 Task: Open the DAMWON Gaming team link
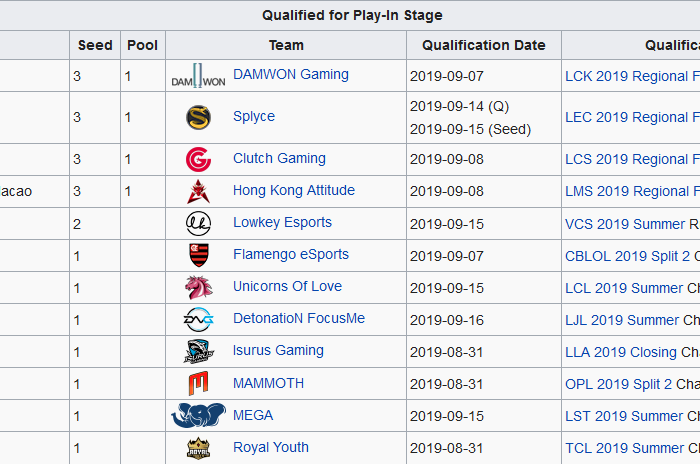pyautogui.click(x=290, y=74)
